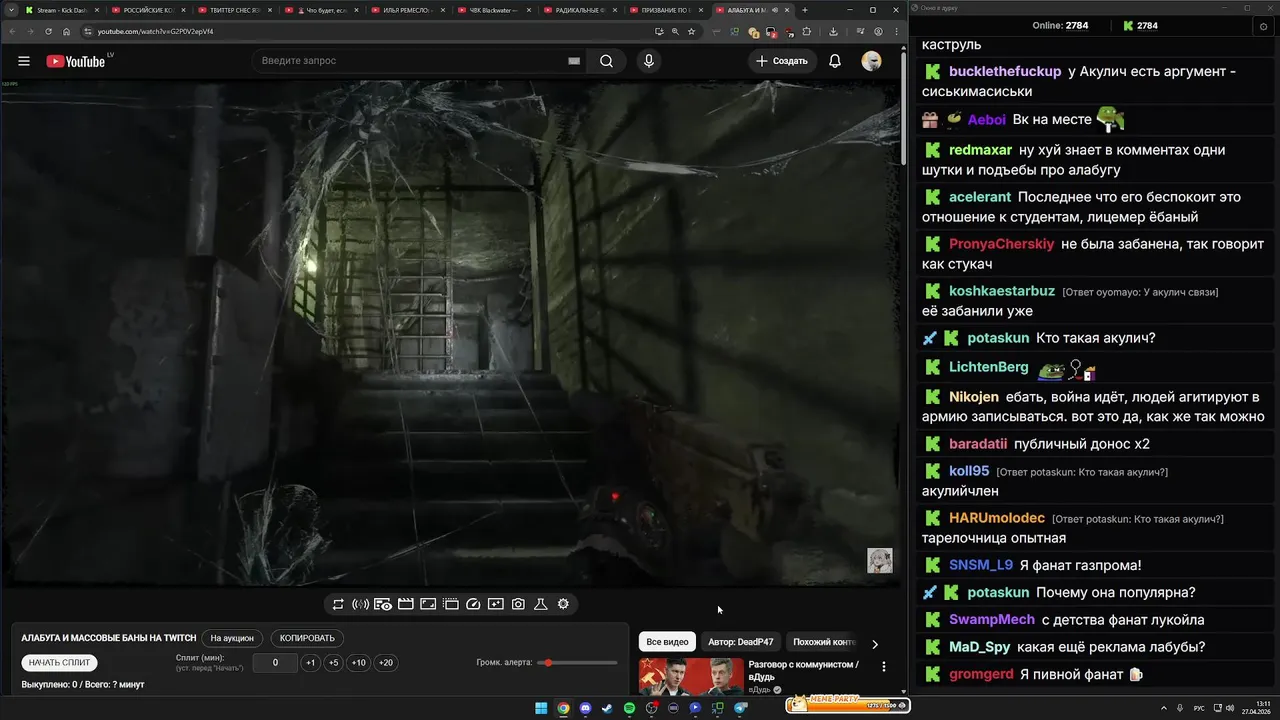
Task: Open the YouTube hamburger guide menu
Action: (24, 61)
